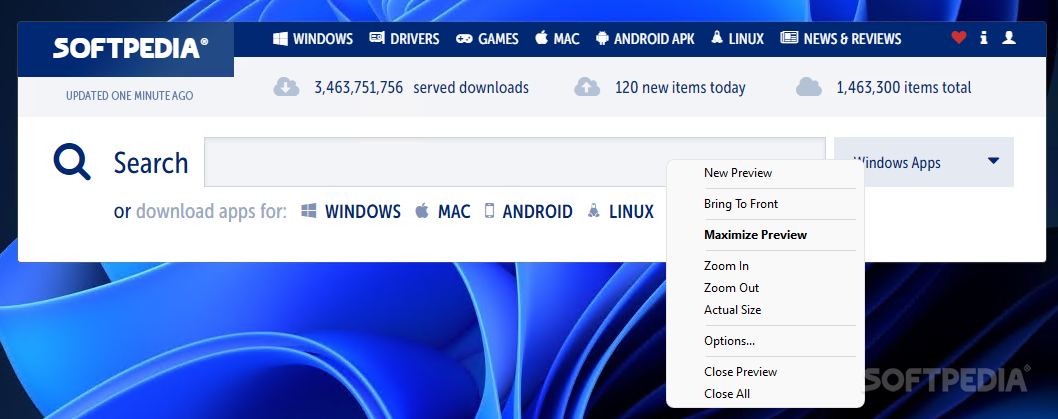Click the Softpedia logo
Image resolution: width=1058 pixels, height=419 pixels.
130,48
